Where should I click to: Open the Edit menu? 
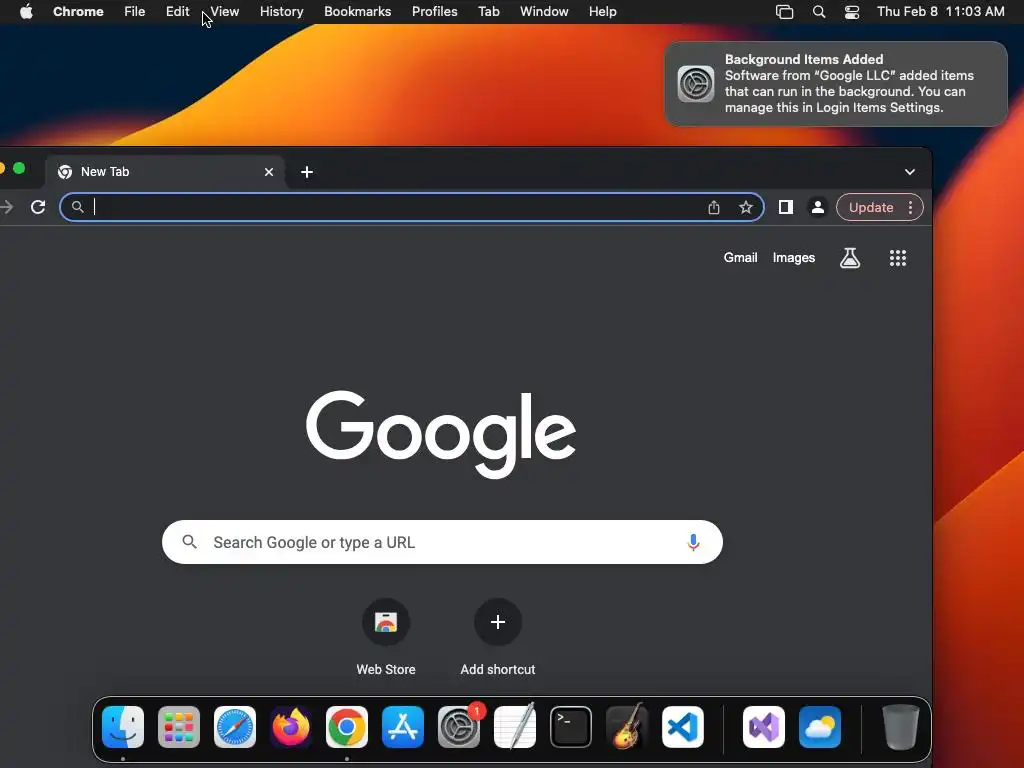tap(177, 12)
